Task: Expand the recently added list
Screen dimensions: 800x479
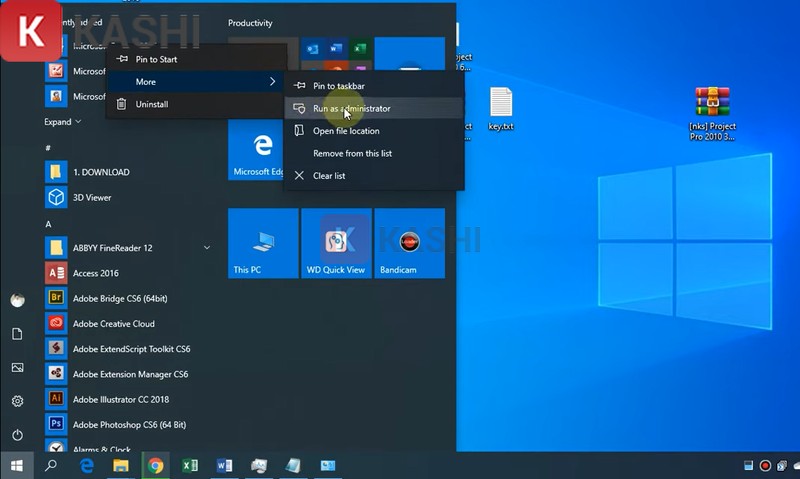Action: click(63, 122)
